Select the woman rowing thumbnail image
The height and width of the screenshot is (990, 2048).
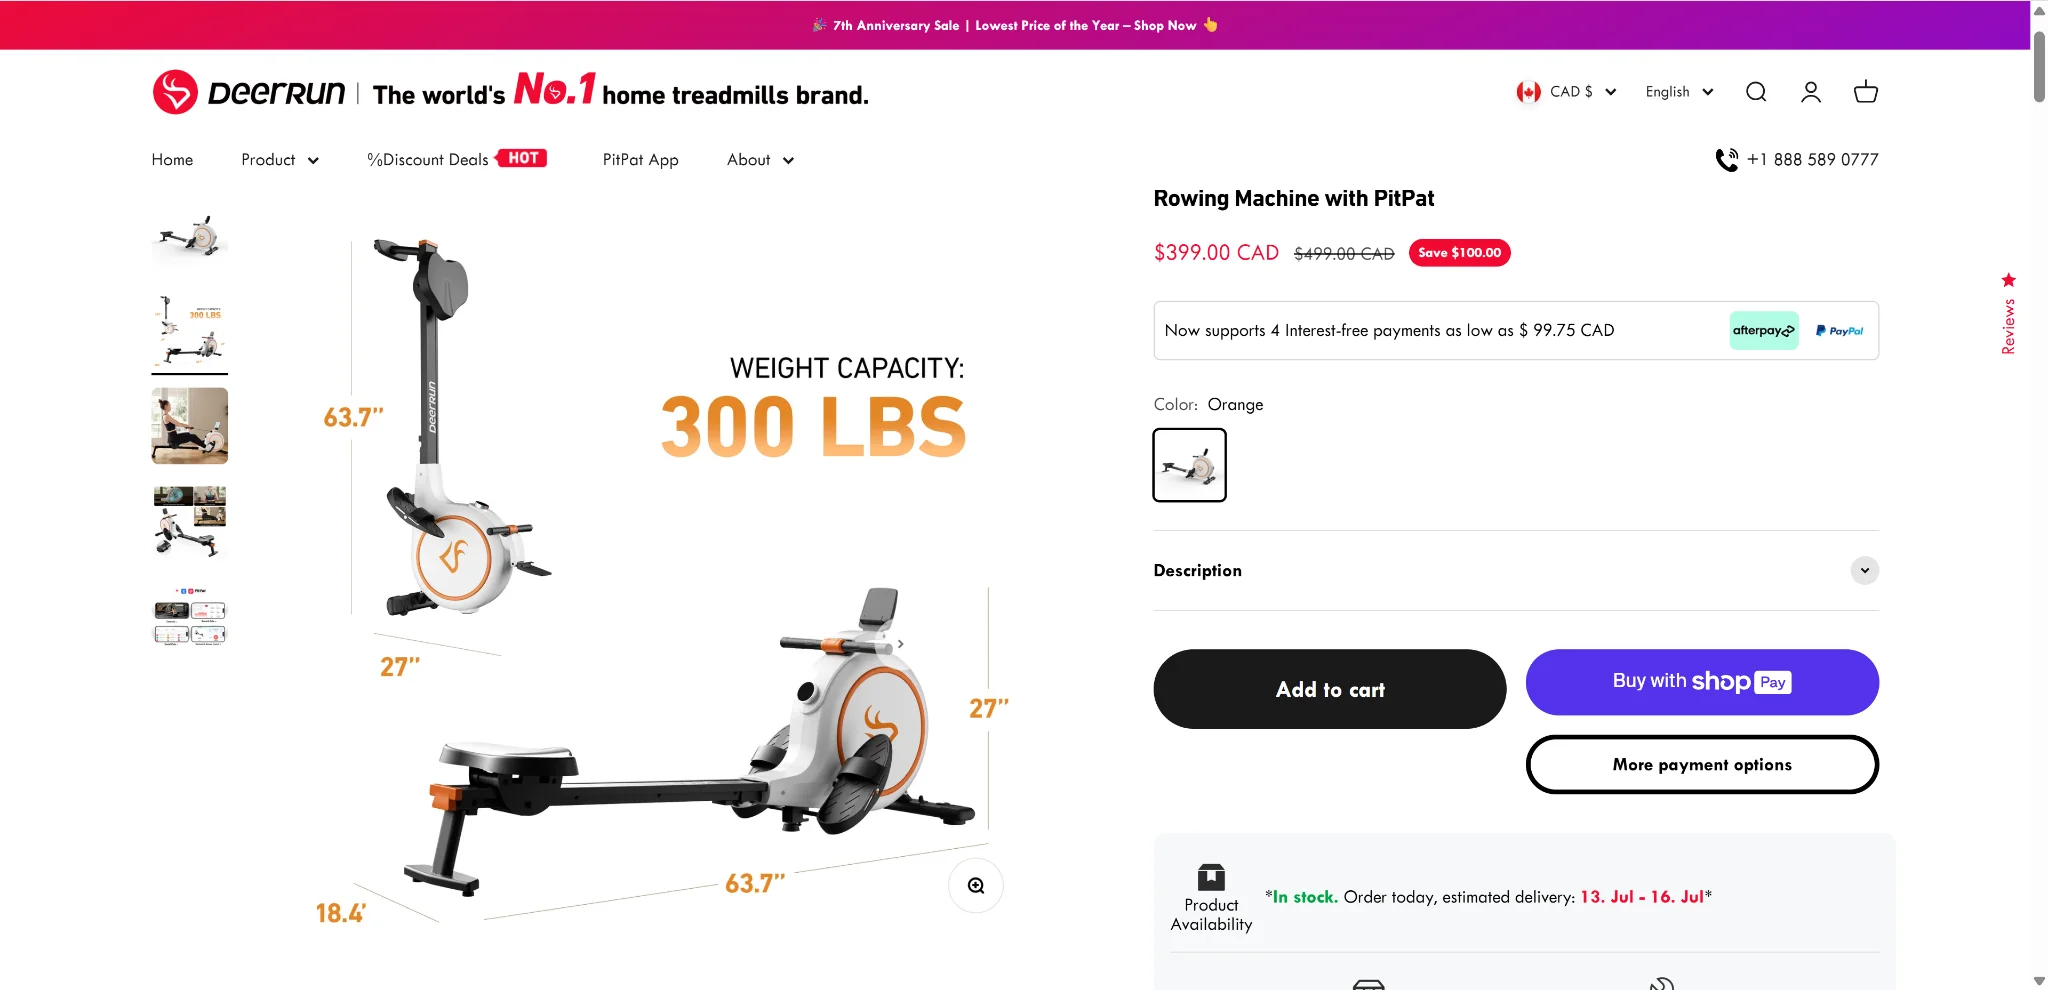click(x=190, y=426)
